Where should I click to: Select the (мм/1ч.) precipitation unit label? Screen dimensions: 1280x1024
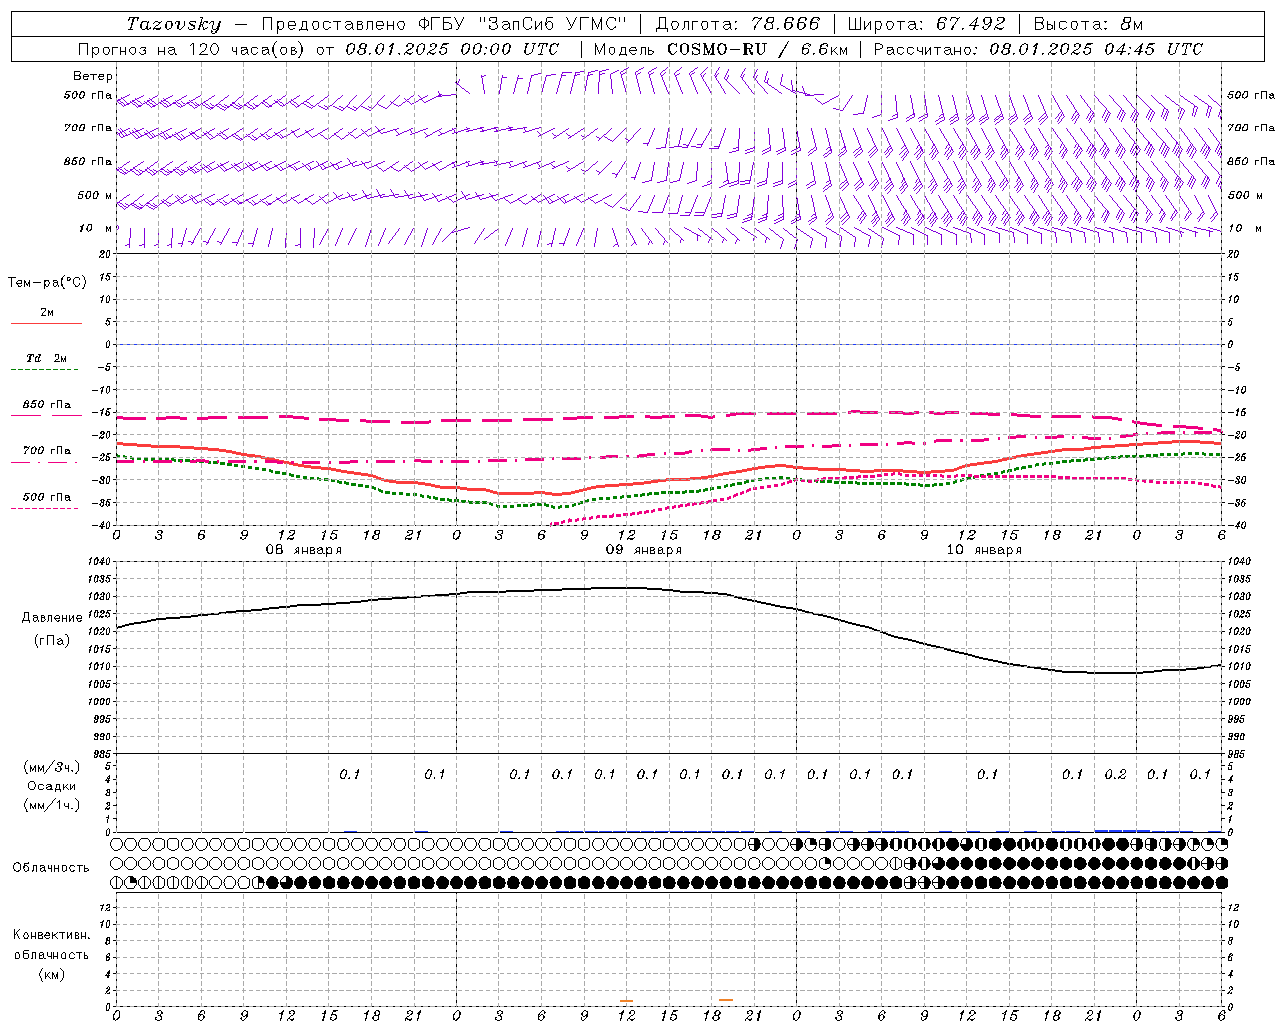point(51,805)
